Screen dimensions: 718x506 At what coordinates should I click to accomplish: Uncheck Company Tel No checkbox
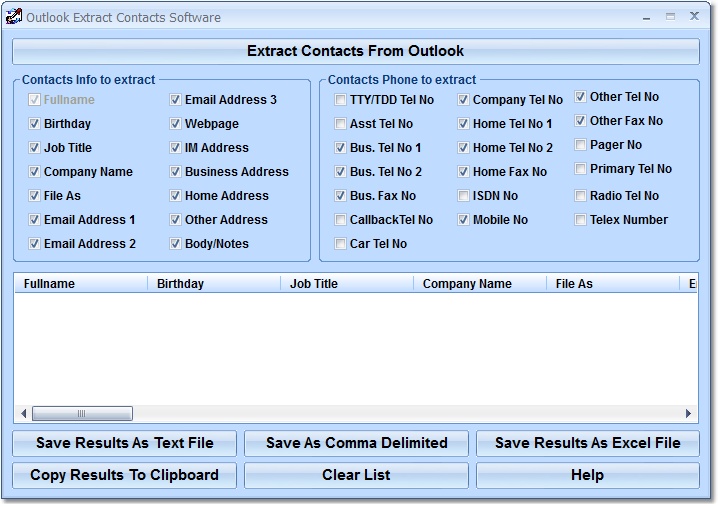[463, 100]
